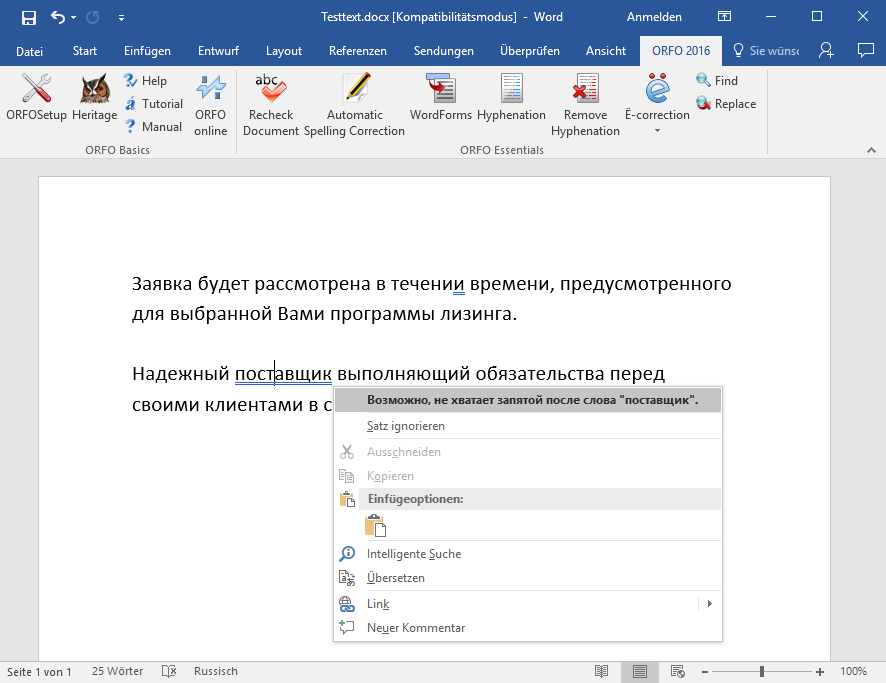The width and height of the screenshot is (886, 683).
Task: Select "Satz ignorieren" in context menu
Action: (406, 426)
